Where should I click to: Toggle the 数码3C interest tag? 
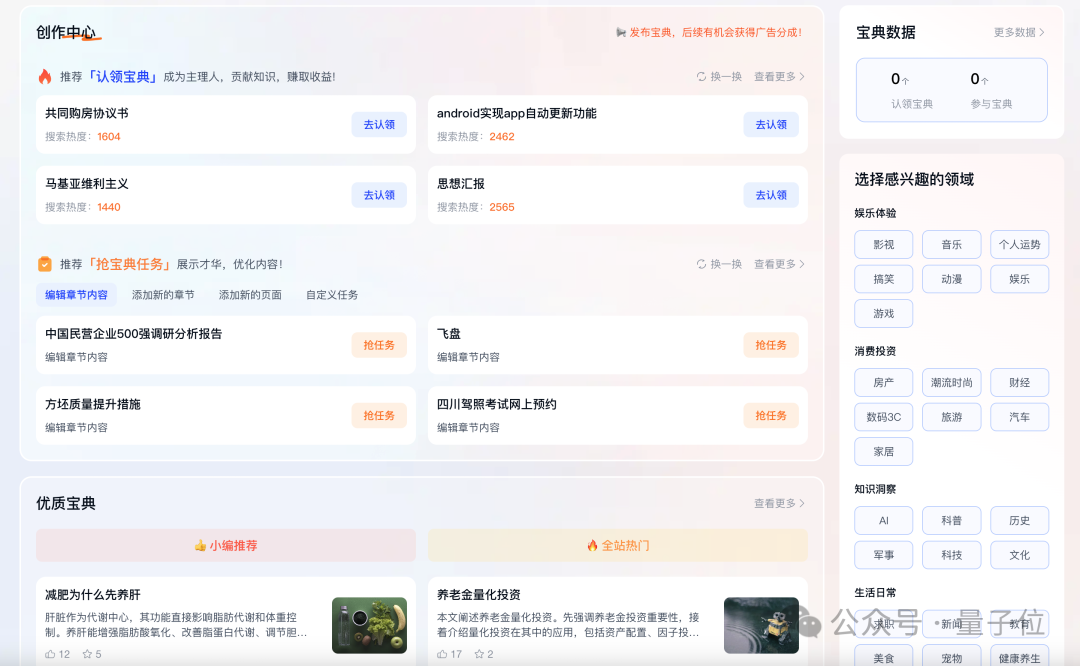pos(884,417)
